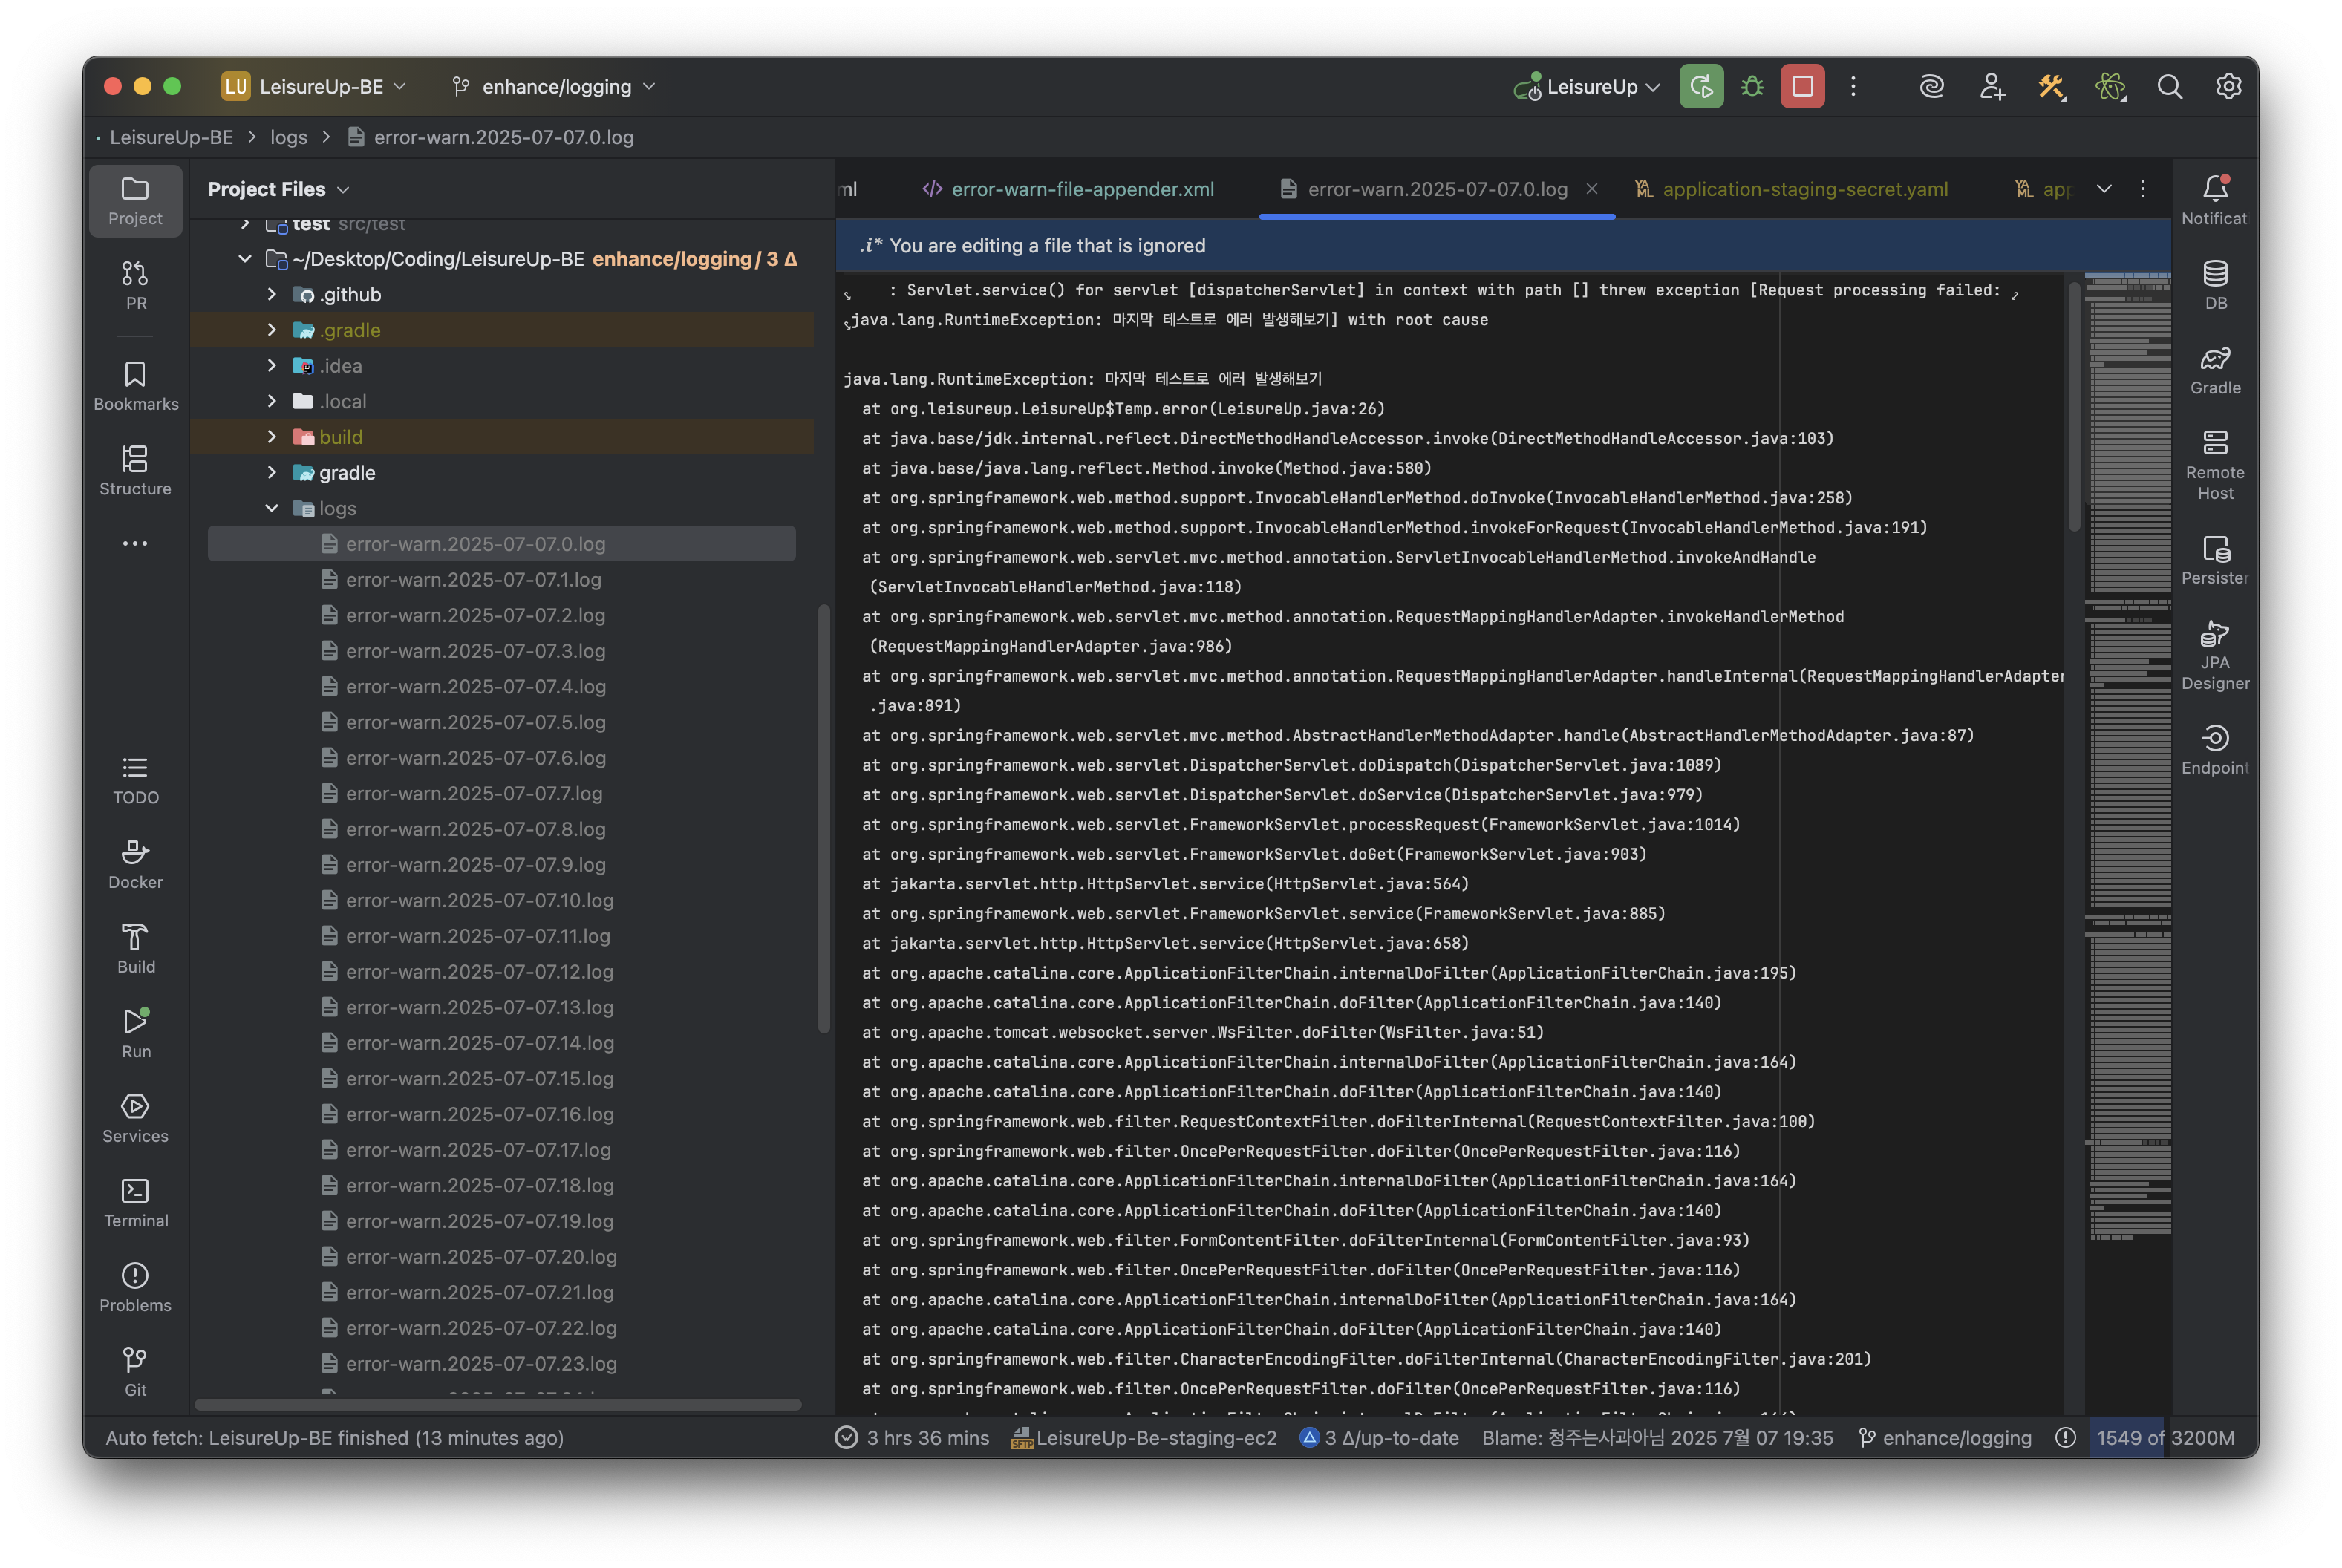
Task: Open the Docker tool window
Action: 135,864
